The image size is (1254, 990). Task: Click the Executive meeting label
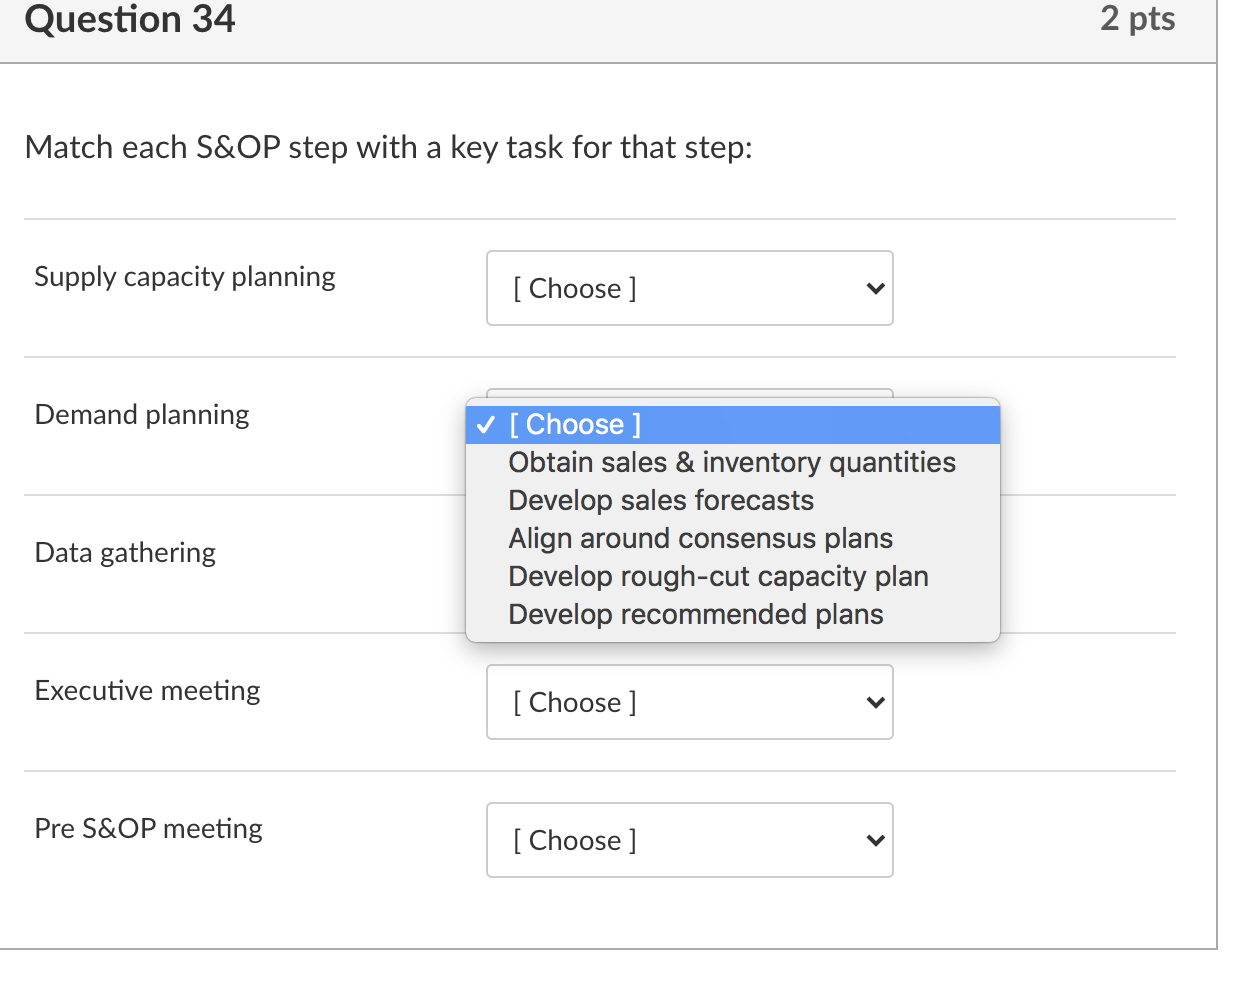147,691
